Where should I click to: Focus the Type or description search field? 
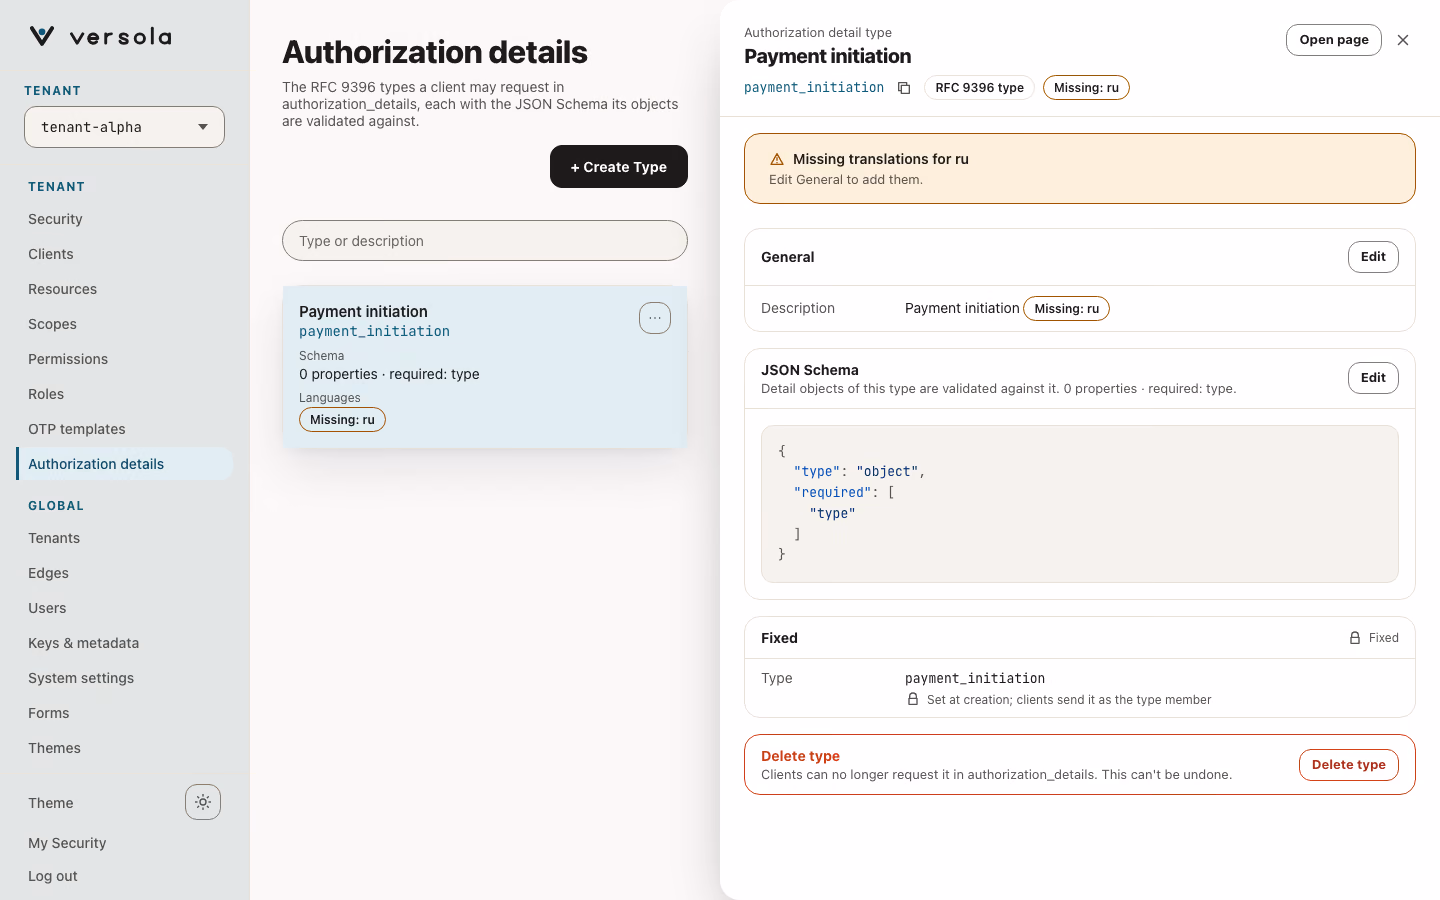click(x=485, y=241)
